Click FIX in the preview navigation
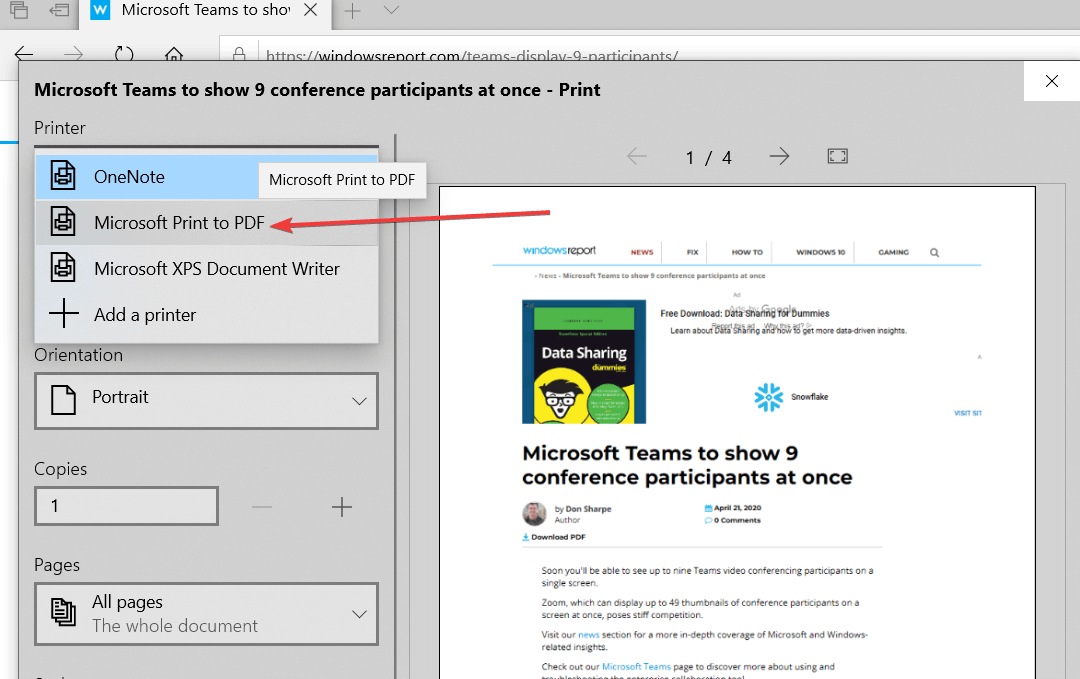Viewport: 1080px width, 679px height. click(x=692, y=252)
